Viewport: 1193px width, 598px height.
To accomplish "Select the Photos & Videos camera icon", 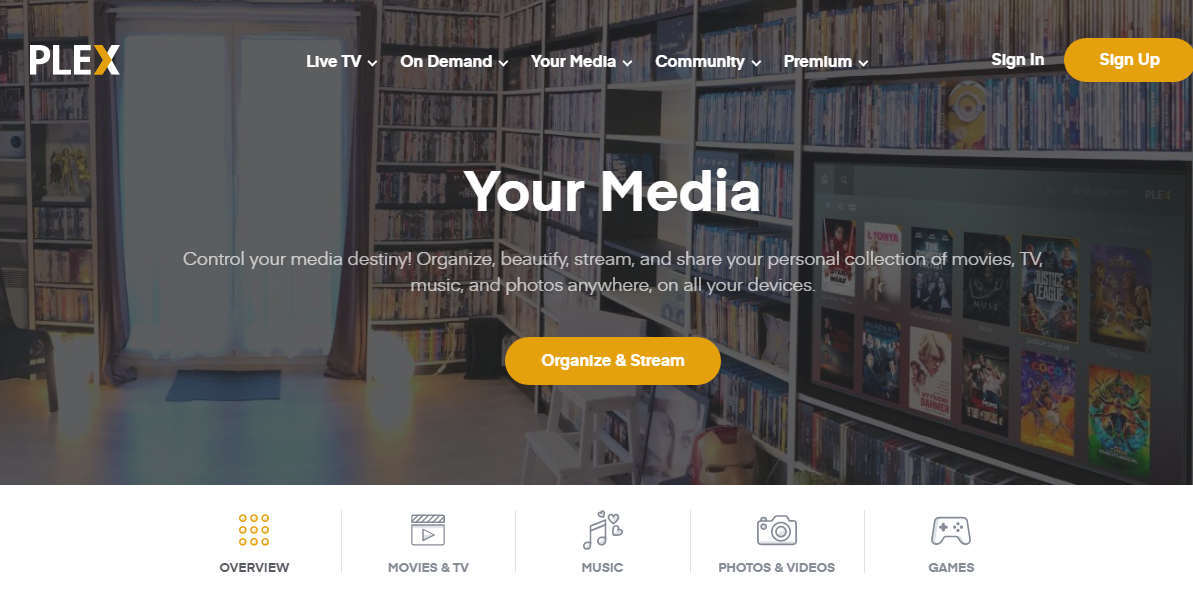I will click(777, 530).
